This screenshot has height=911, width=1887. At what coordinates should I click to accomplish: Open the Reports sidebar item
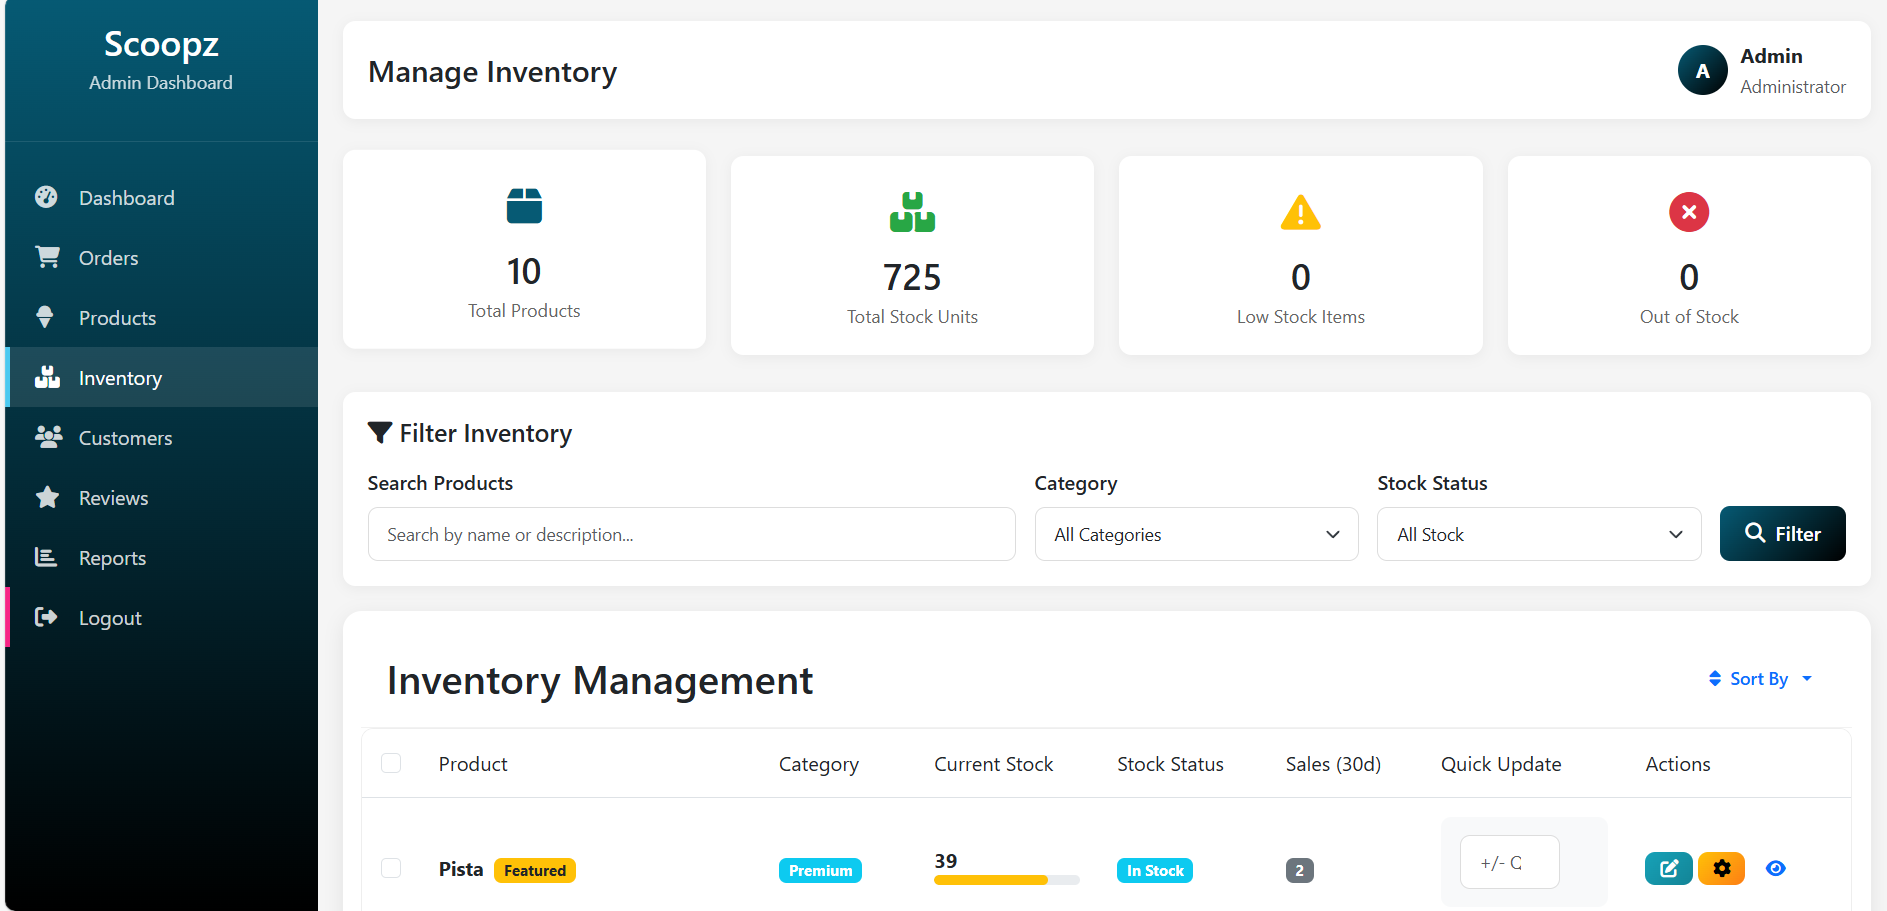click(112, 558)
